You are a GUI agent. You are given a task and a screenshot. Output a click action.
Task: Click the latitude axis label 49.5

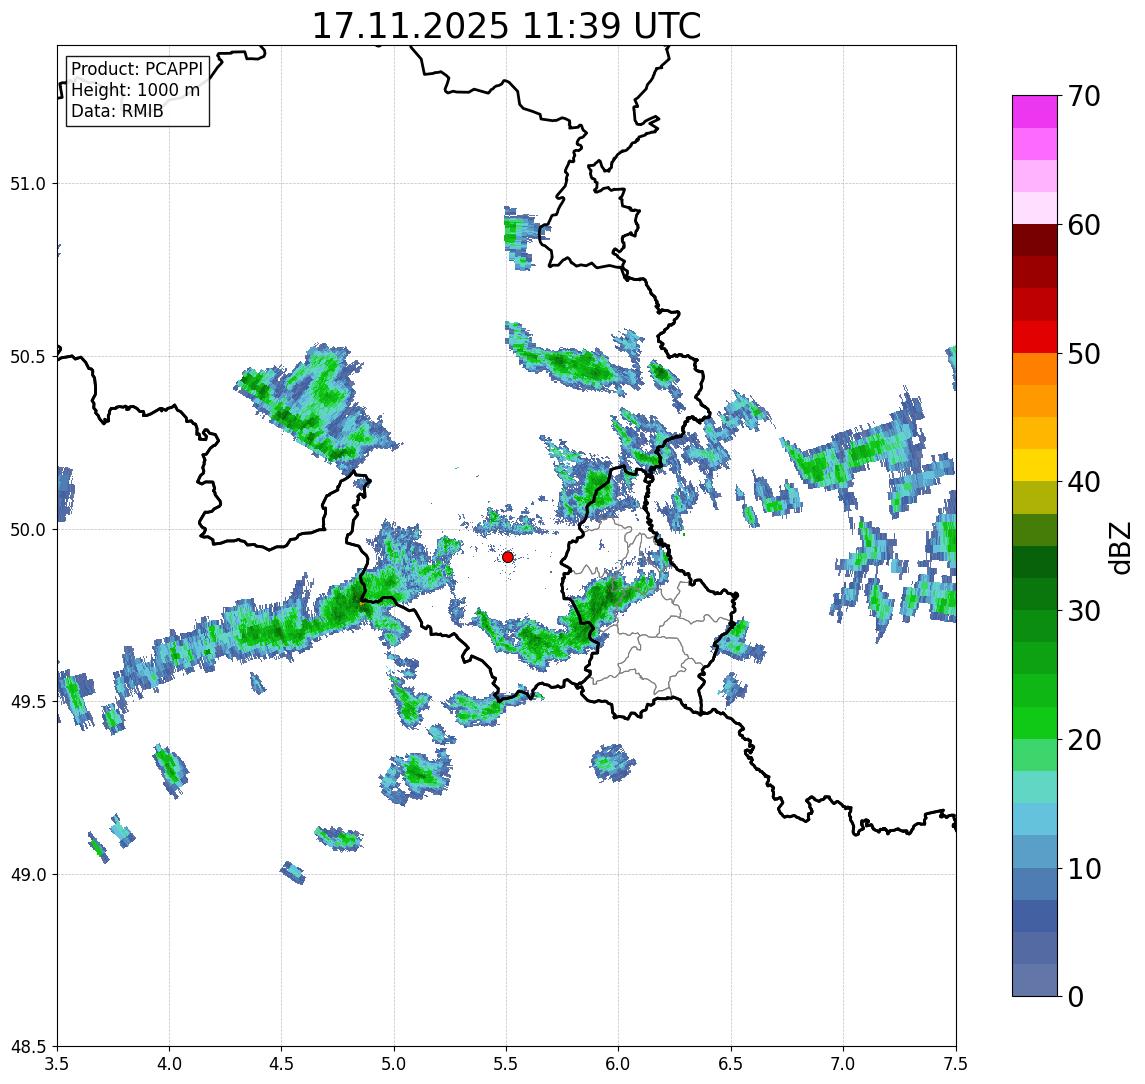28,702
